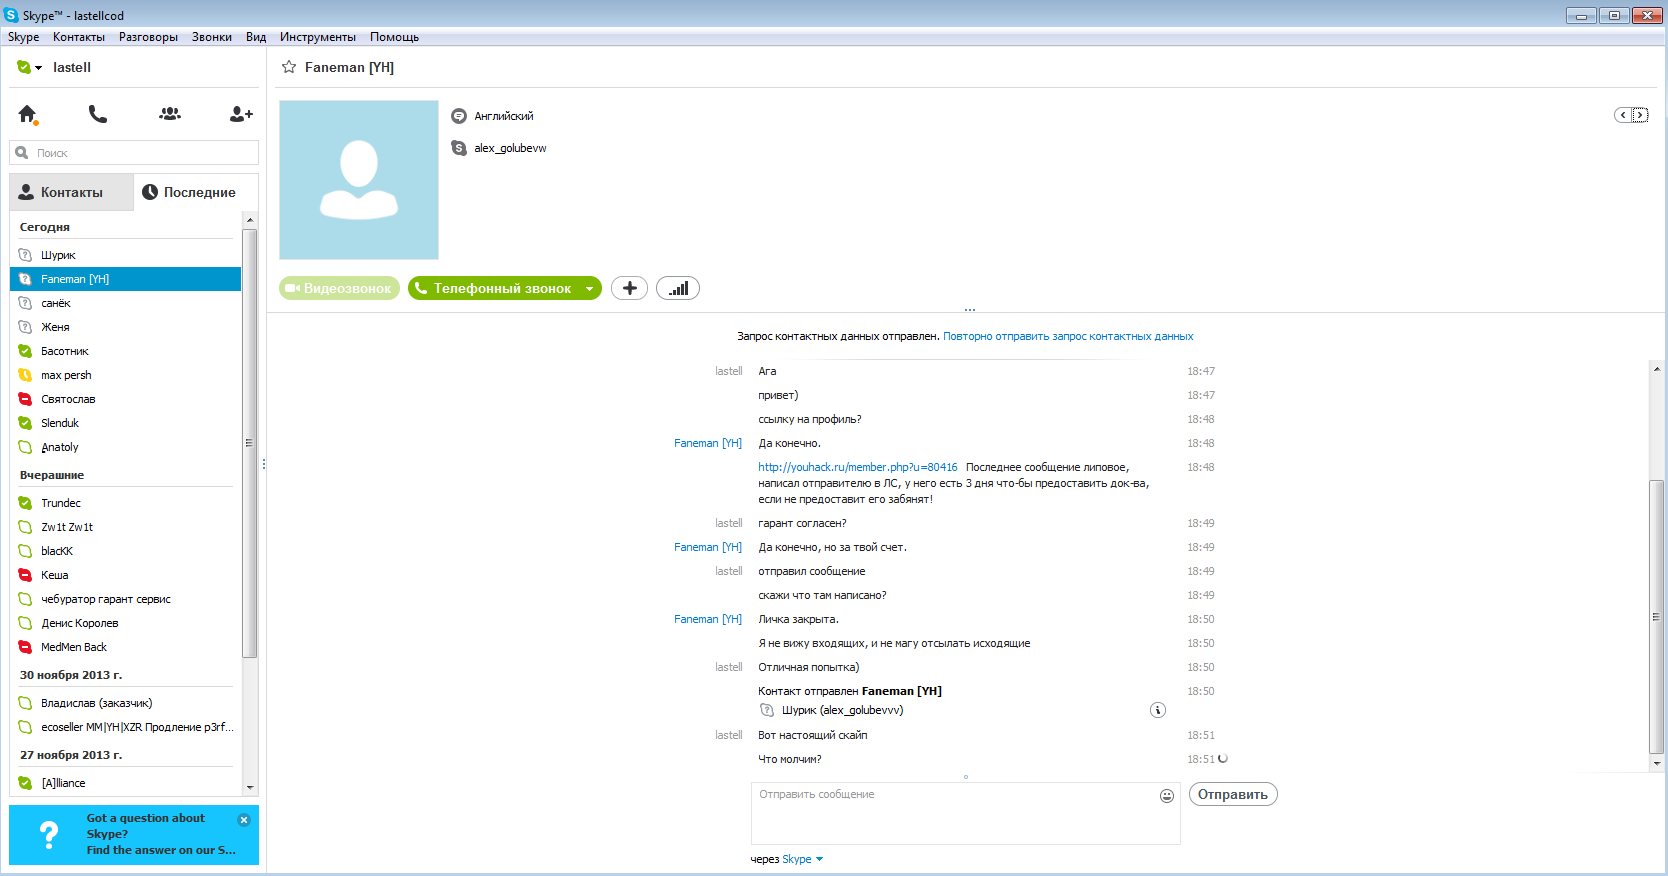The image size is (1668, 876).
Task: Click the Find the answer banner text
Action: point(161,850)
